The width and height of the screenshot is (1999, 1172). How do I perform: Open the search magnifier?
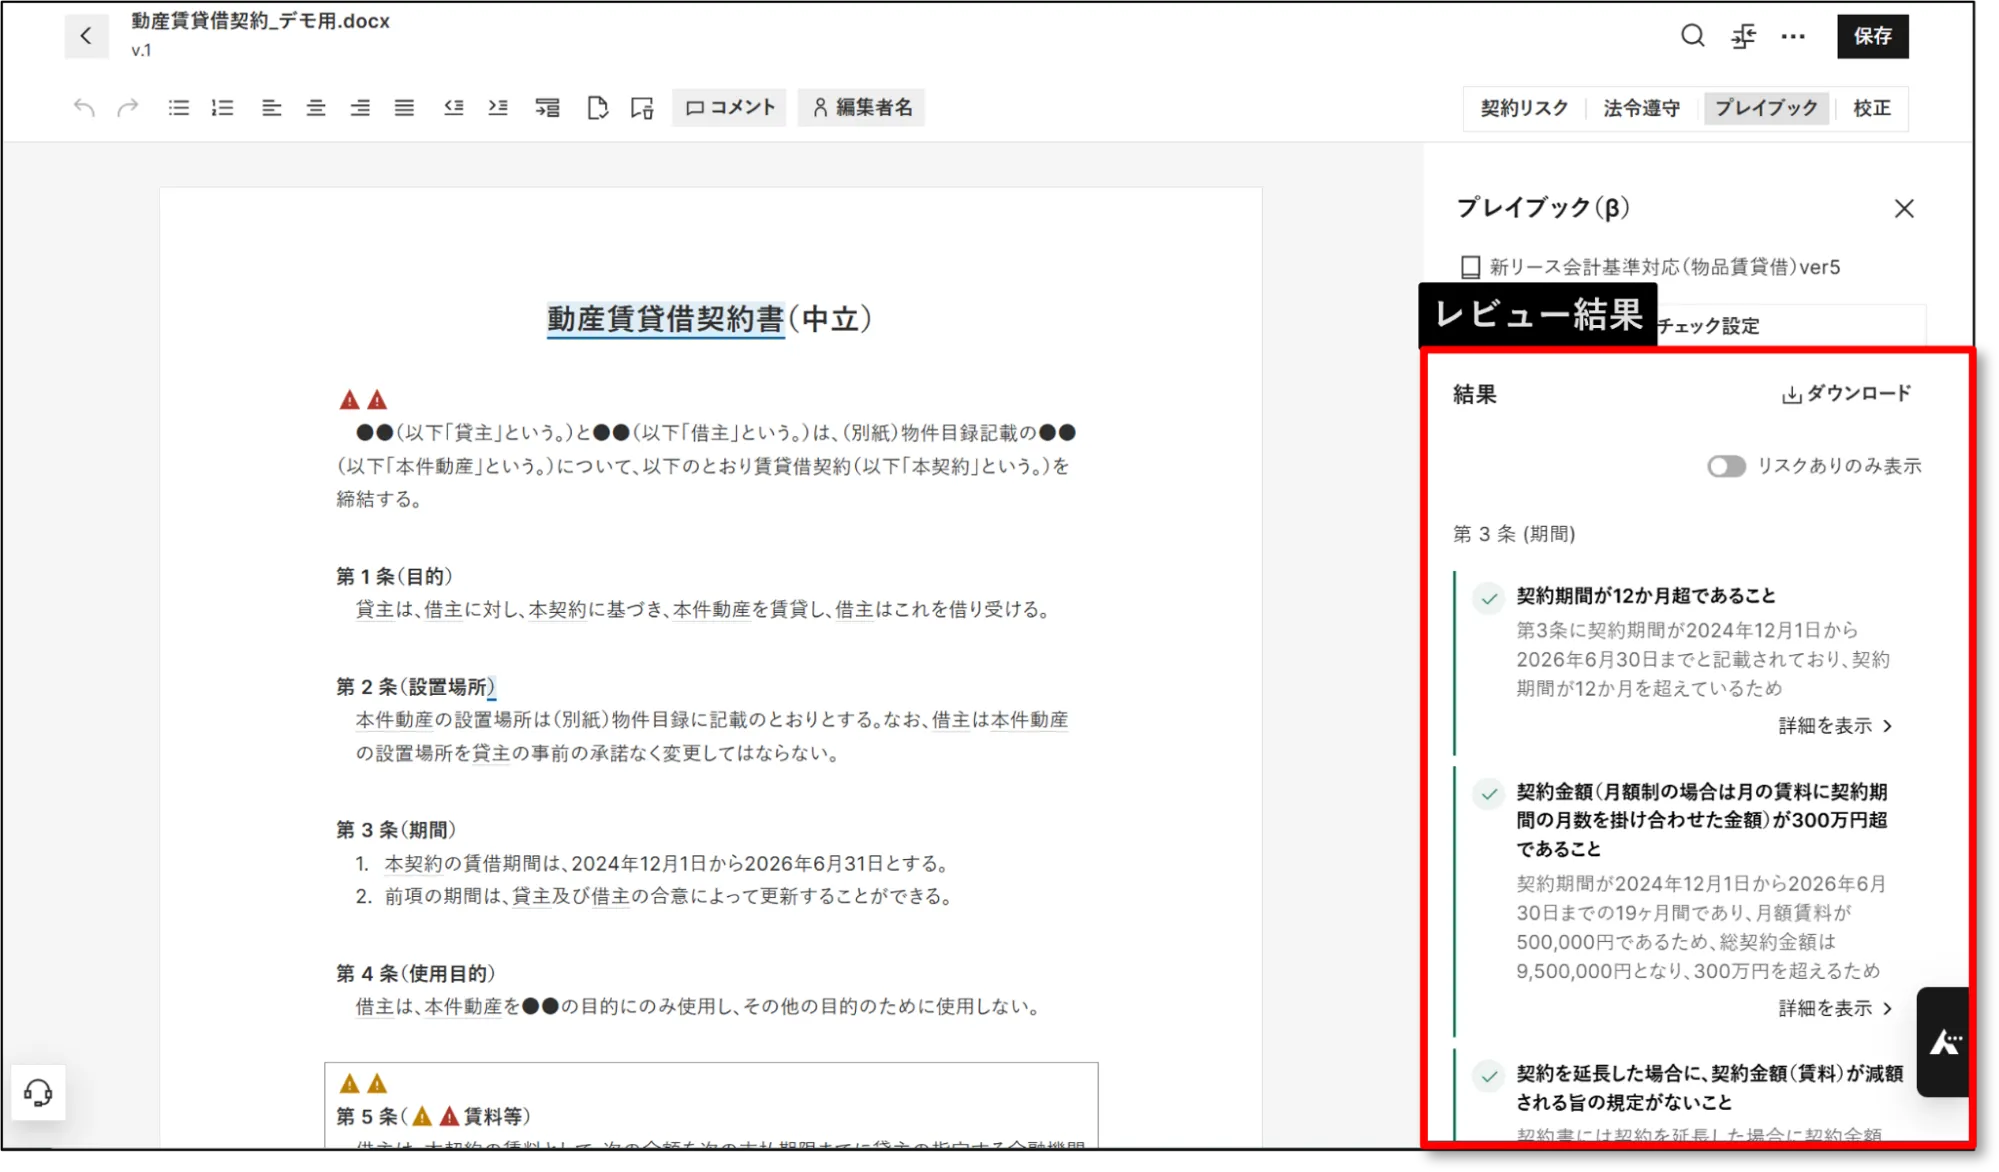(1692, 36)
